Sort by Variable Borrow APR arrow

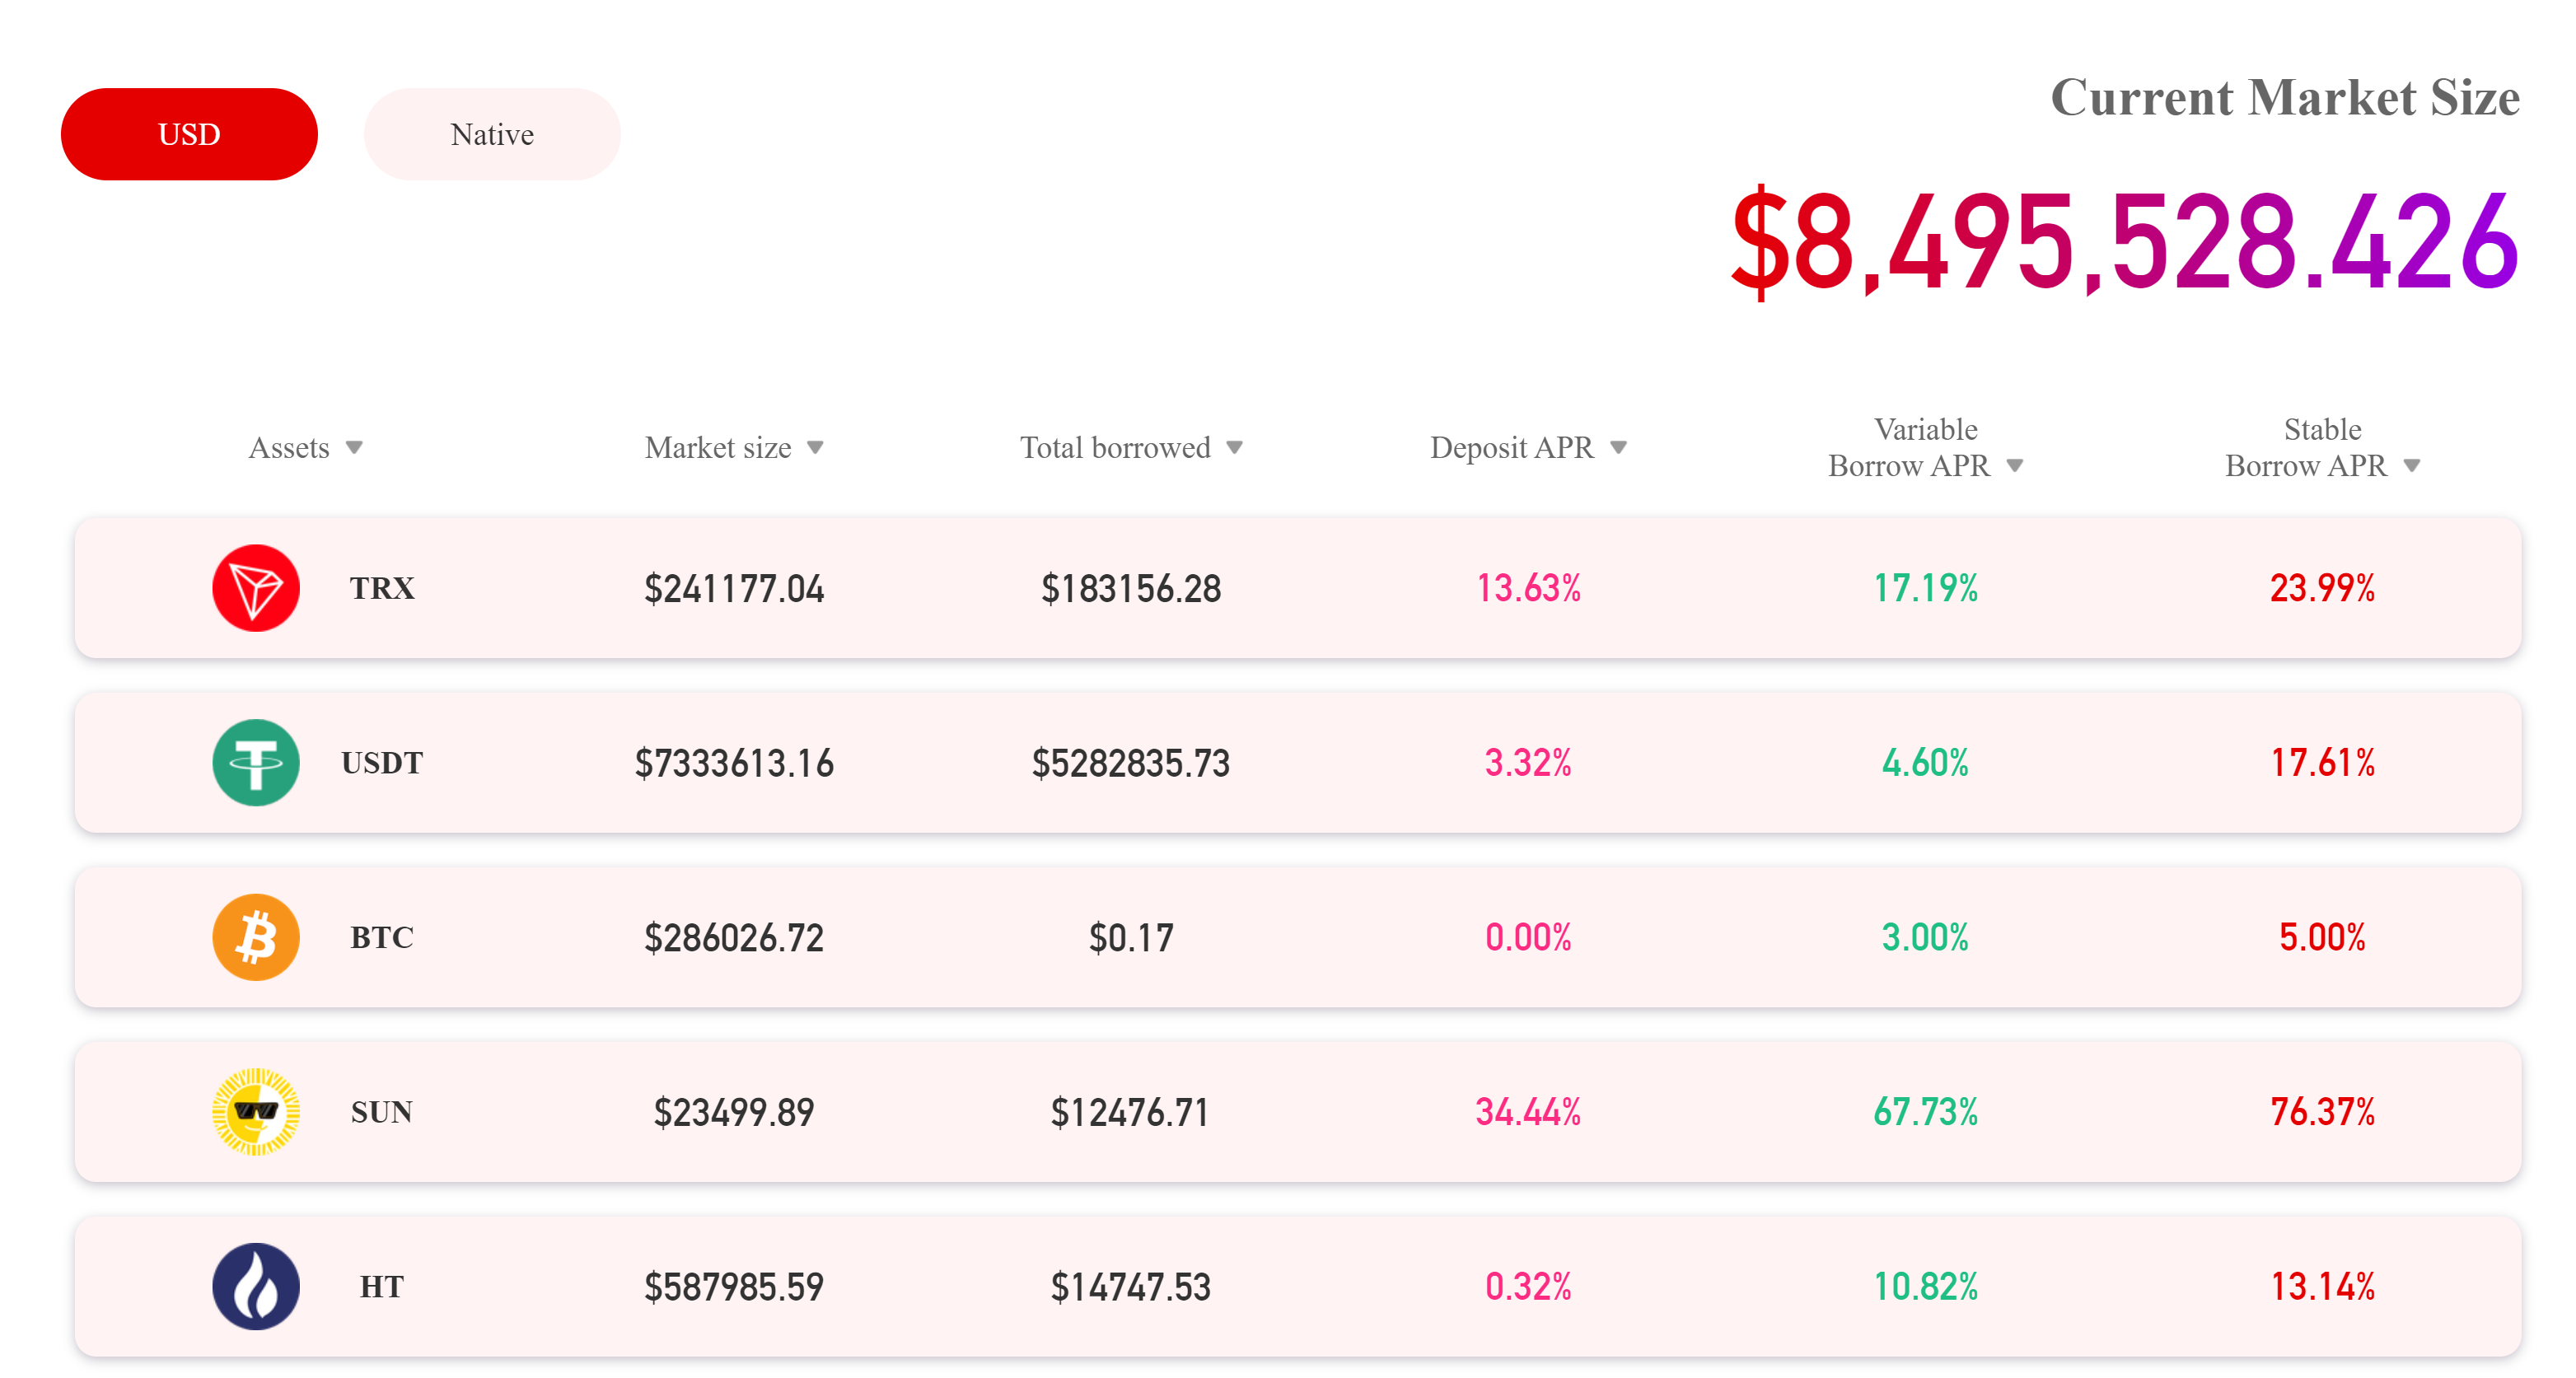click(x=2015, y=466)
